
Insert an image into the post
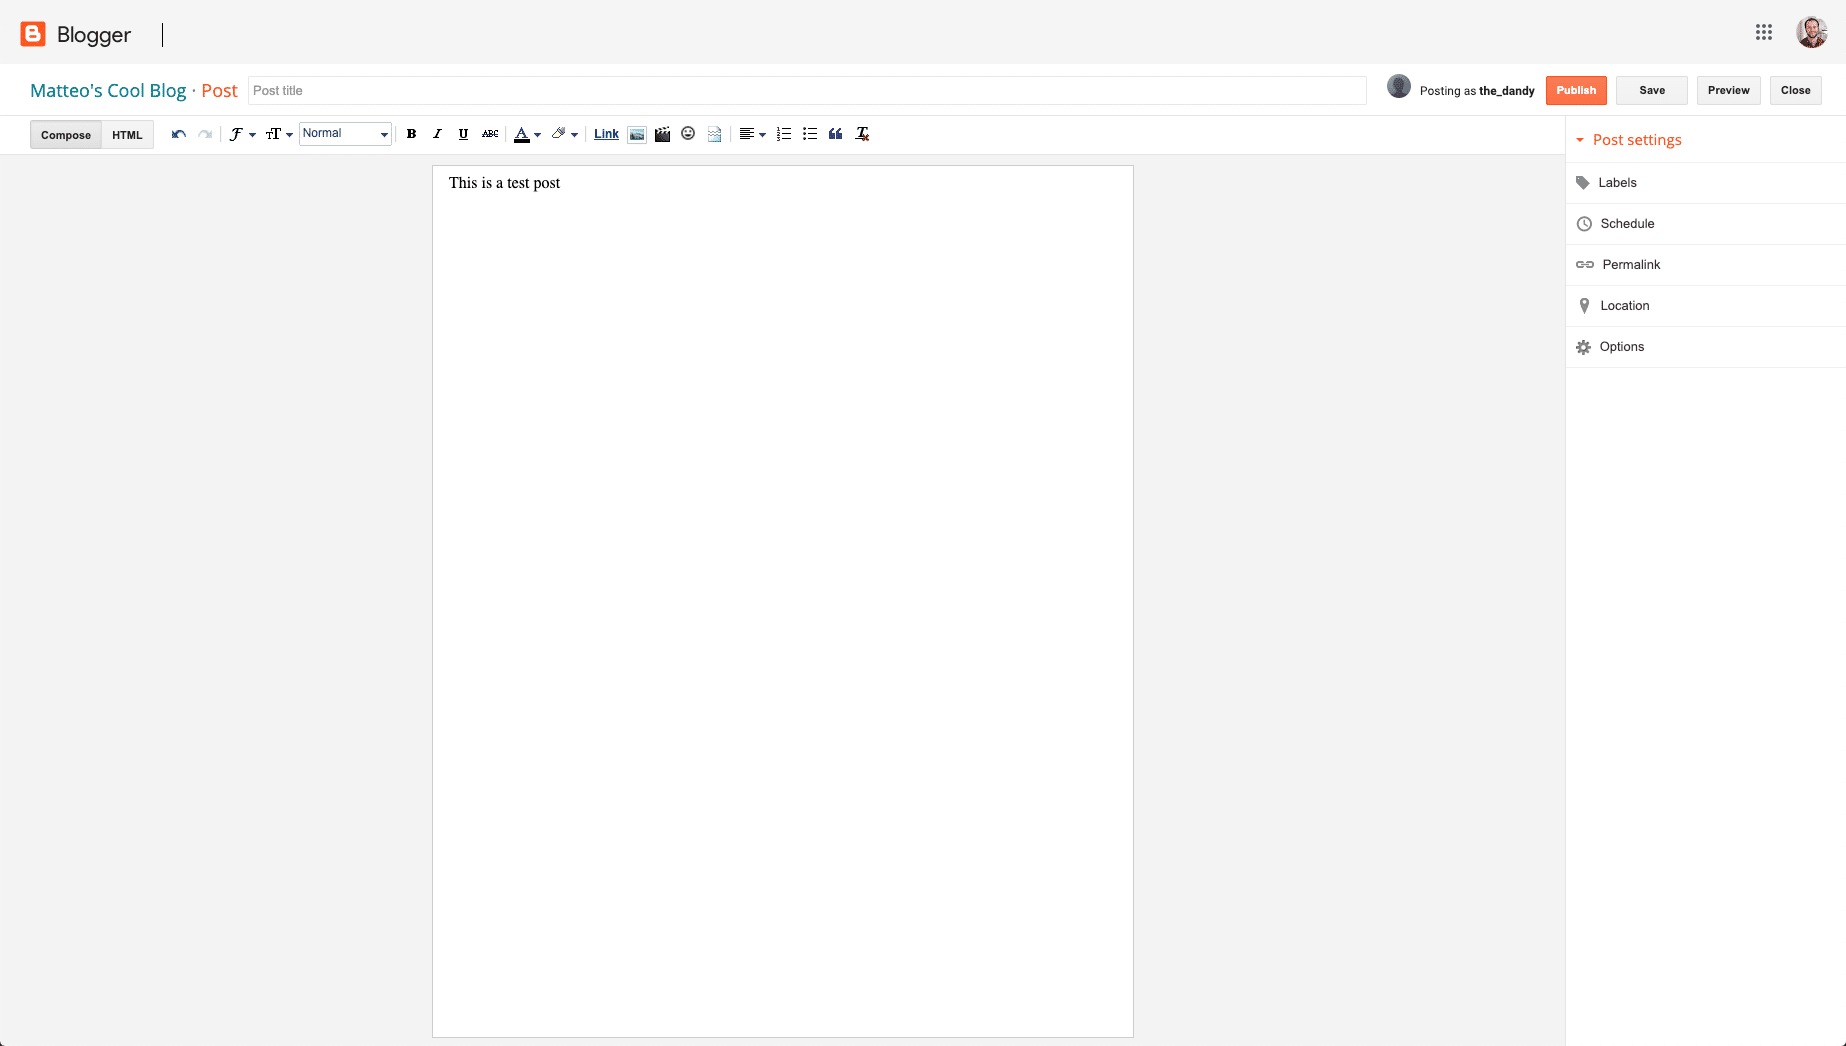(x=637, y=133)
